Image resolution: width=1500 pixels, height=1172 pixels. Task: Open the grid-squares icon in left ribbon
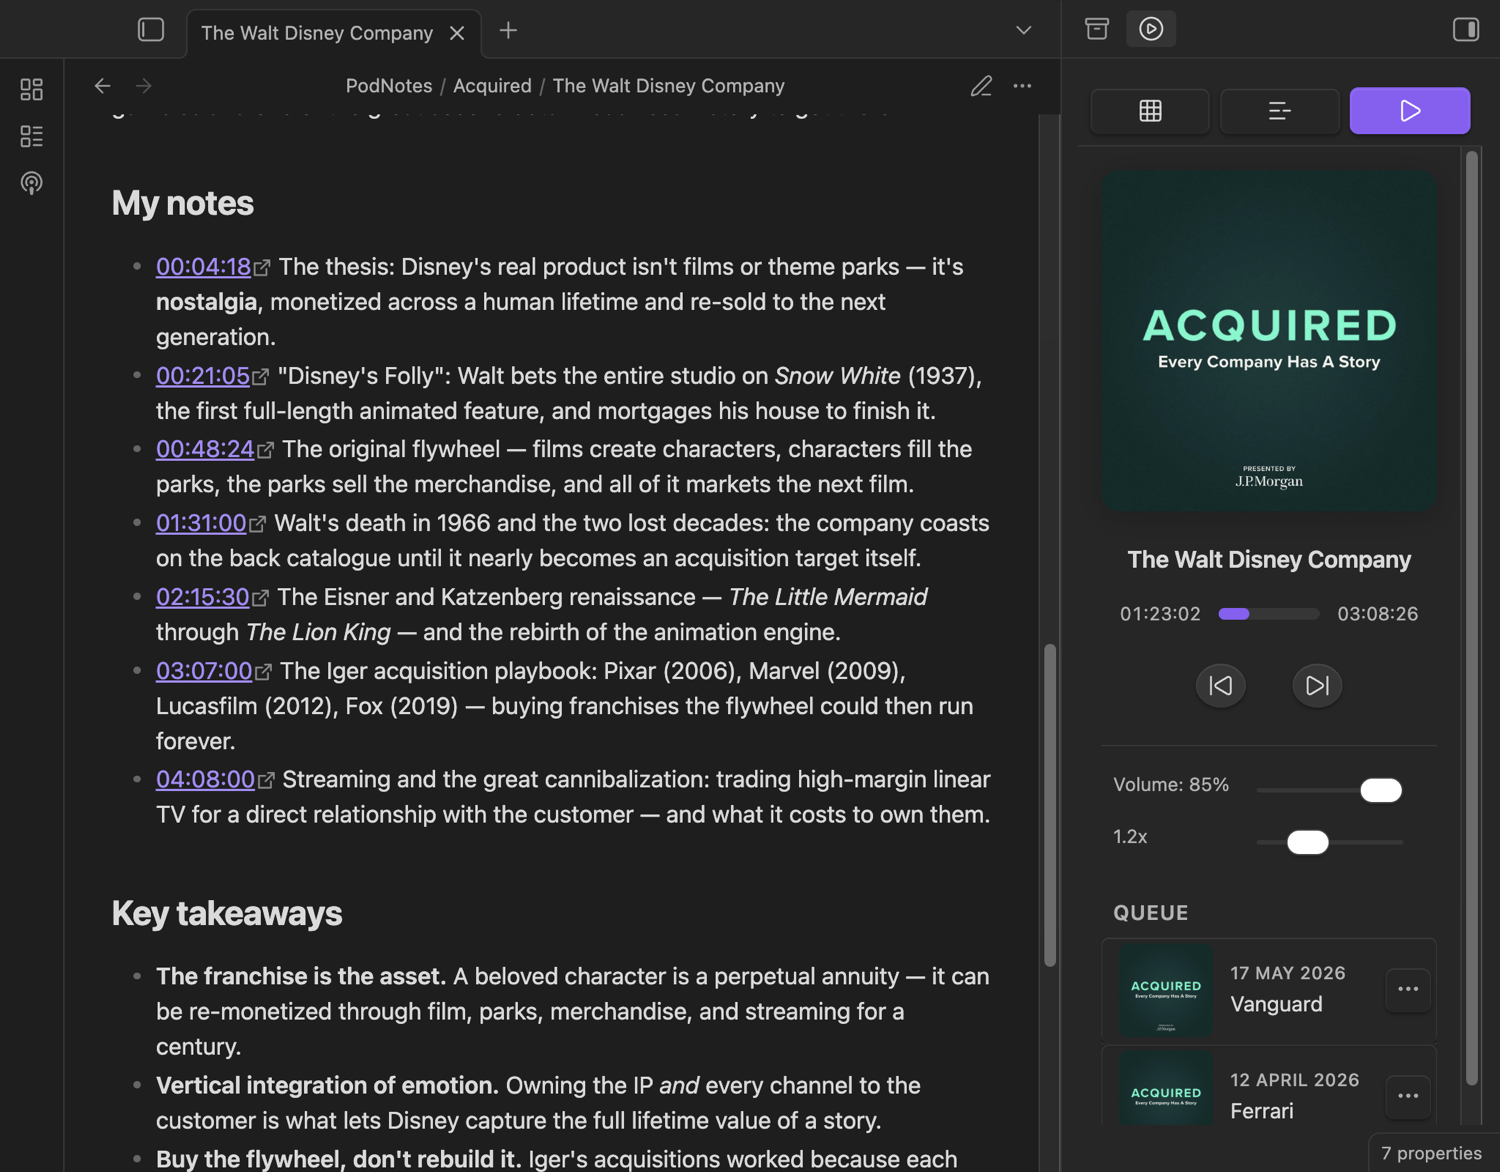[32, 90]
